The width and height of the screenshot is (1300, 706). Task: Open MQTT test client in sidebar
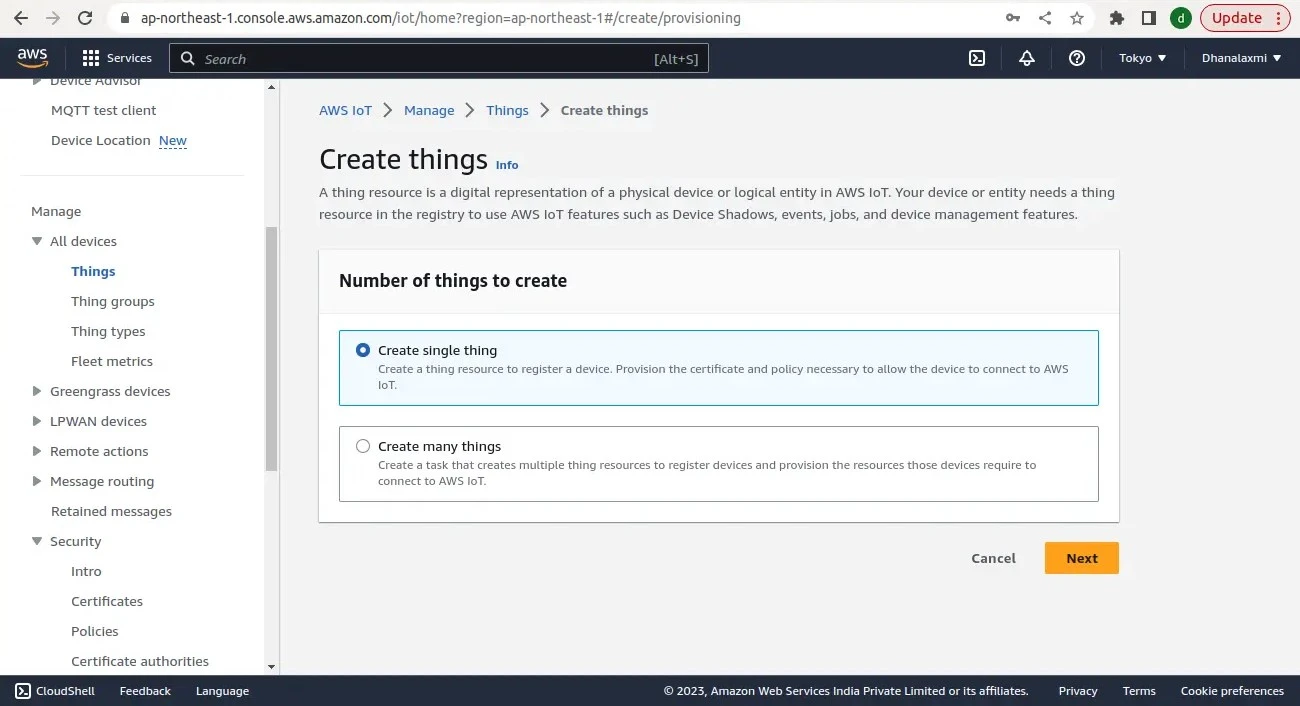coord(104,110)
